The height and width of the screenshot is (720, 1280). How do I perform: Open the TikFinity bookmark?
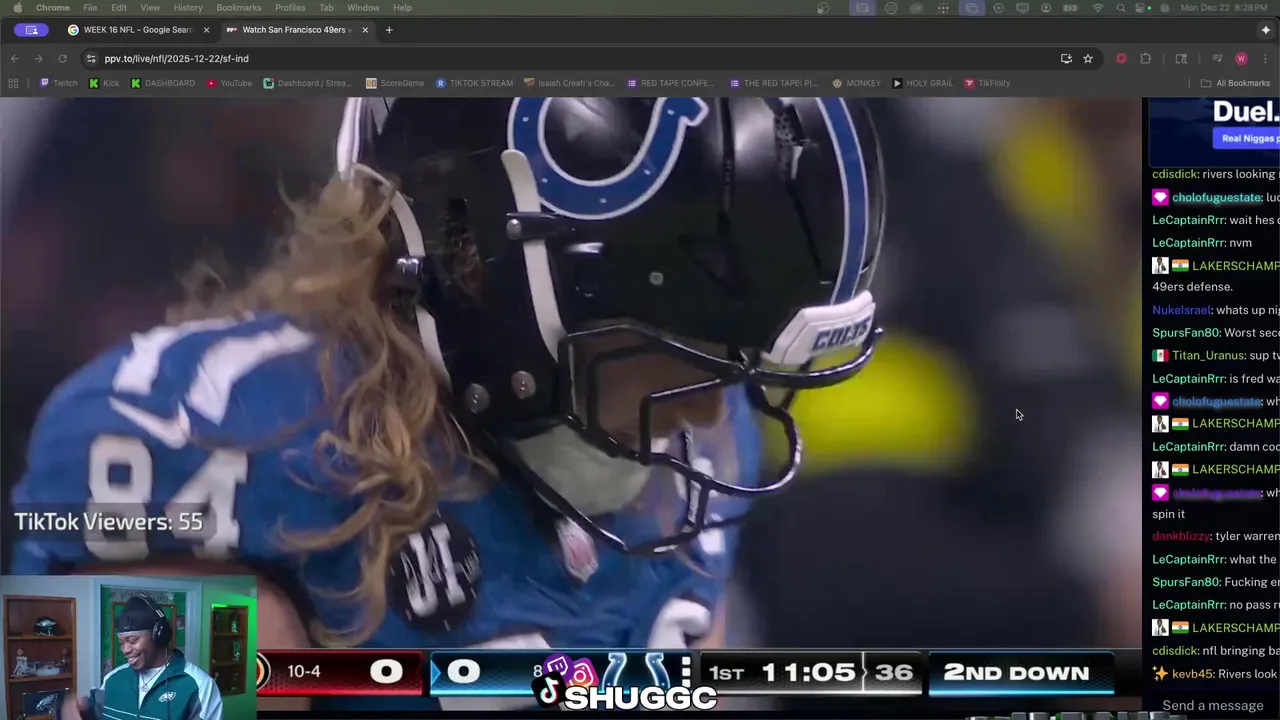[987, 83]
